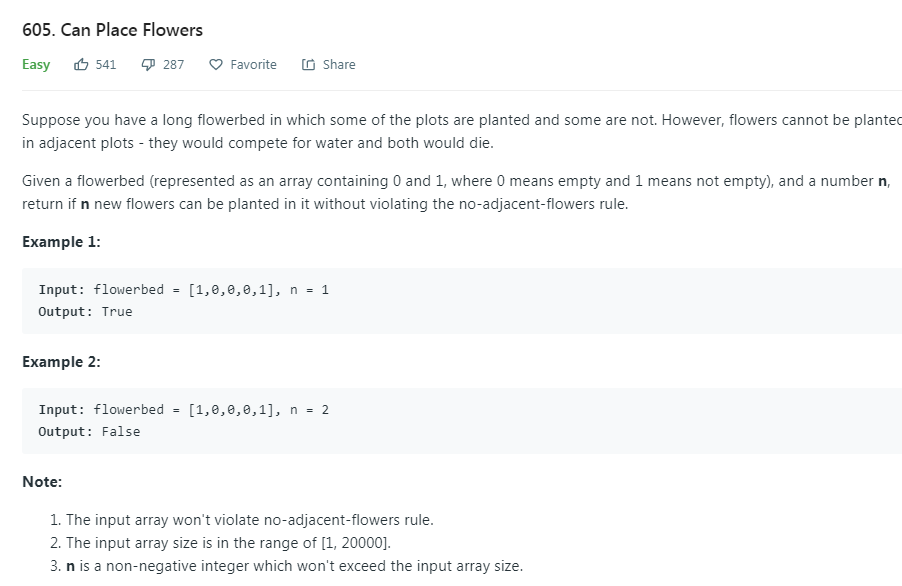Favorite the problem using the heart icon
The height and width of the screenshot is (586, 902).
(x=214, y=64)
